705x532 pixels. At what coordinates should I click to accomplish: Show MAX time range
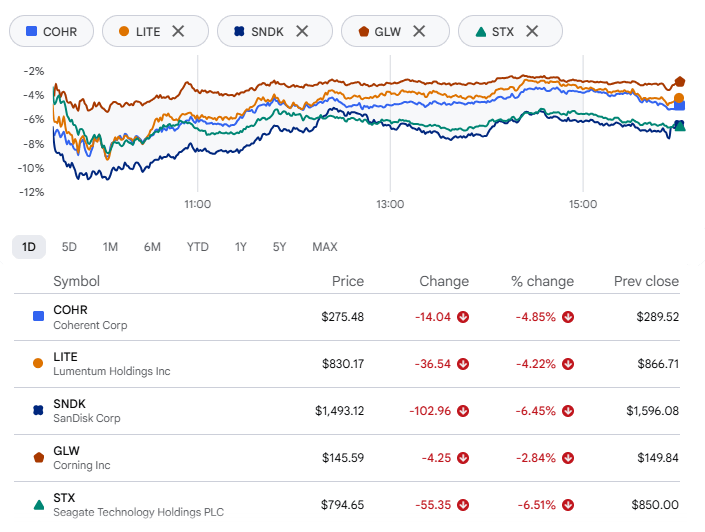(325, 247)
